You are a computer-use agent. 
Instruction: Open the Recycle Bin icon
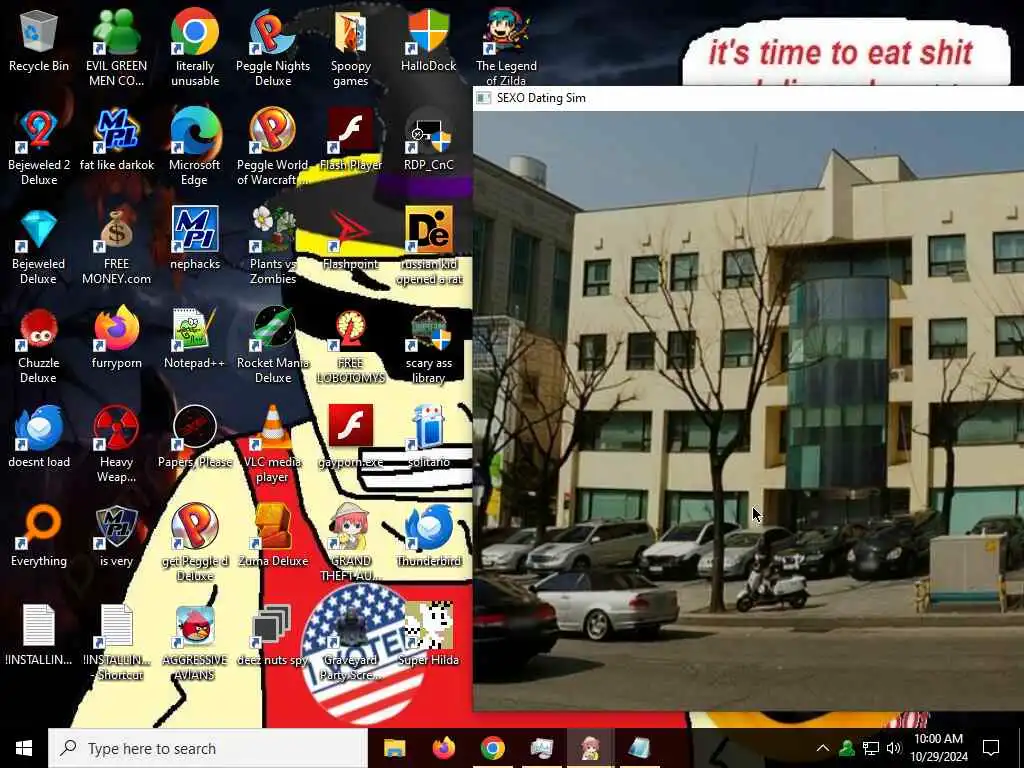click(39, 42)
